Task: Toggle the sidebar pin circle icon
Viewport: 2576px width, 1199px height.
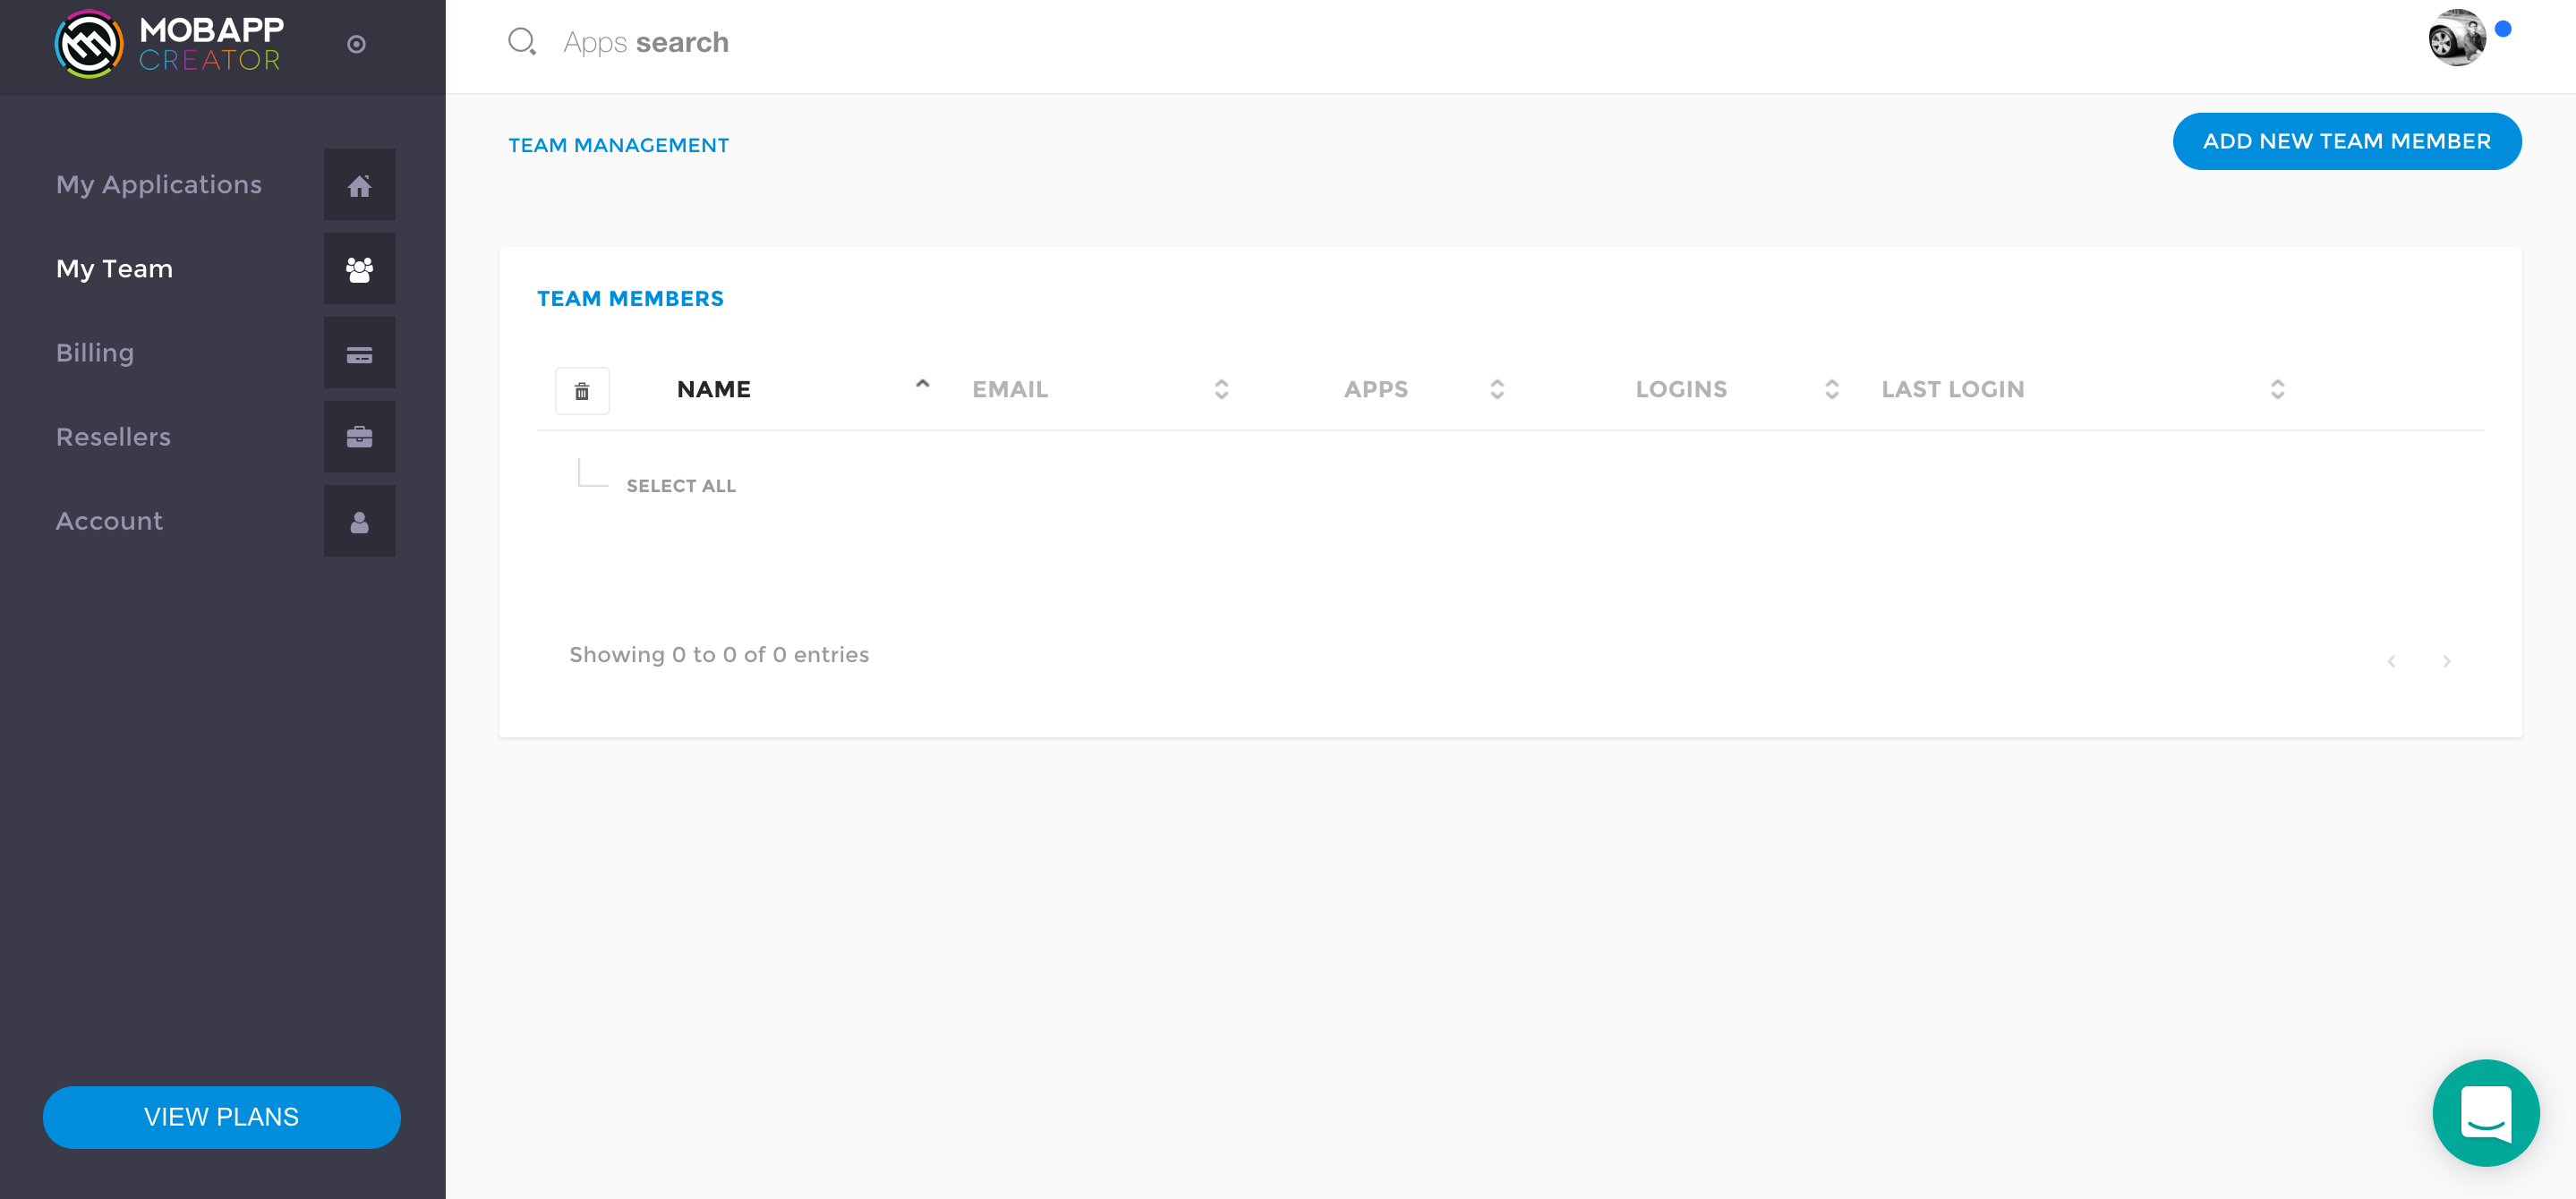Action: click(x=356, y=44)
